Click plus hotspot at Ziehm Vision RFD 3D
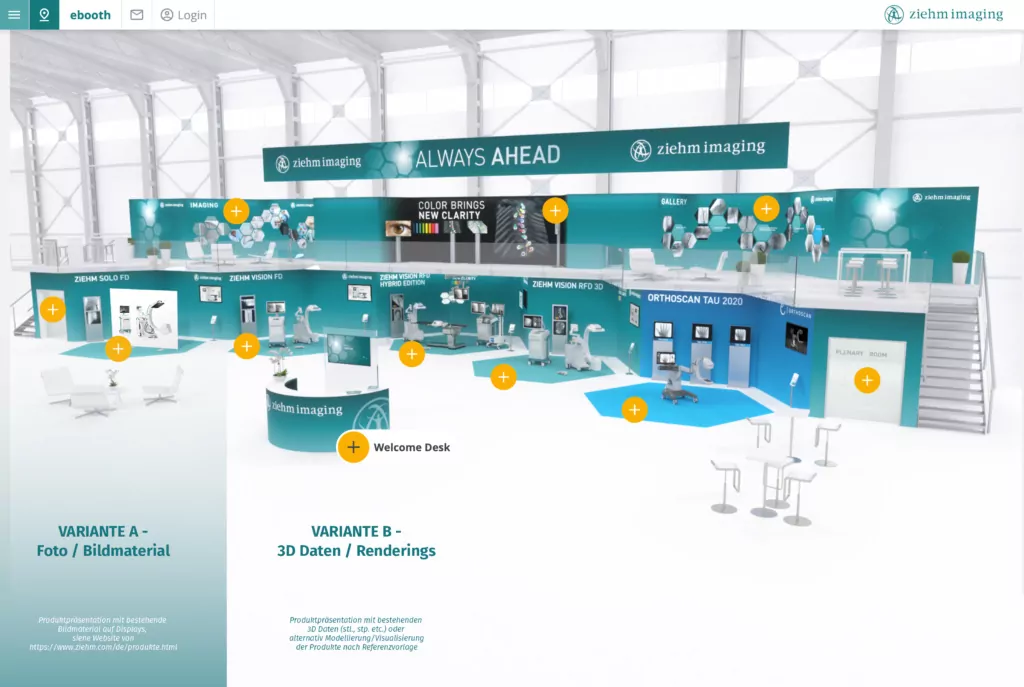Screen dimensions: 1024x687 tap(504, 377)
